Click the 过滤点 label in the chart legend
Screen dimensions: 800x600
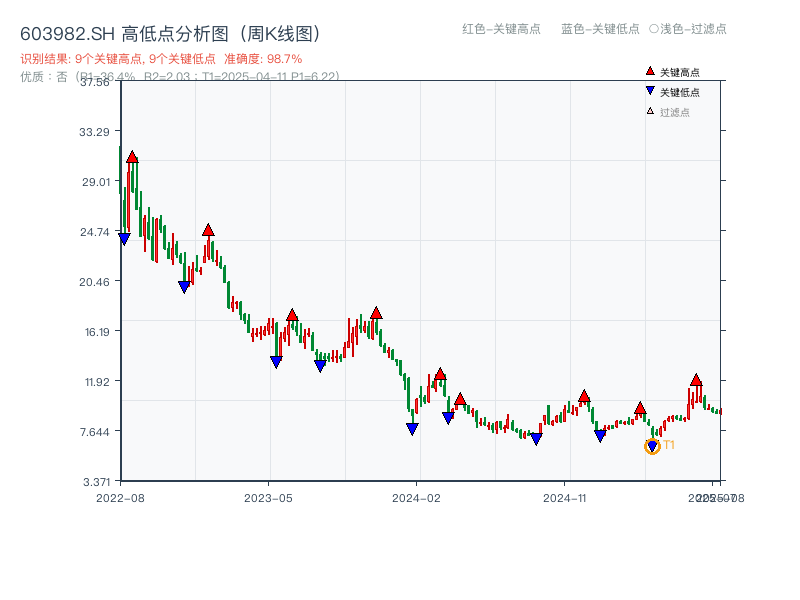[674, 112]
